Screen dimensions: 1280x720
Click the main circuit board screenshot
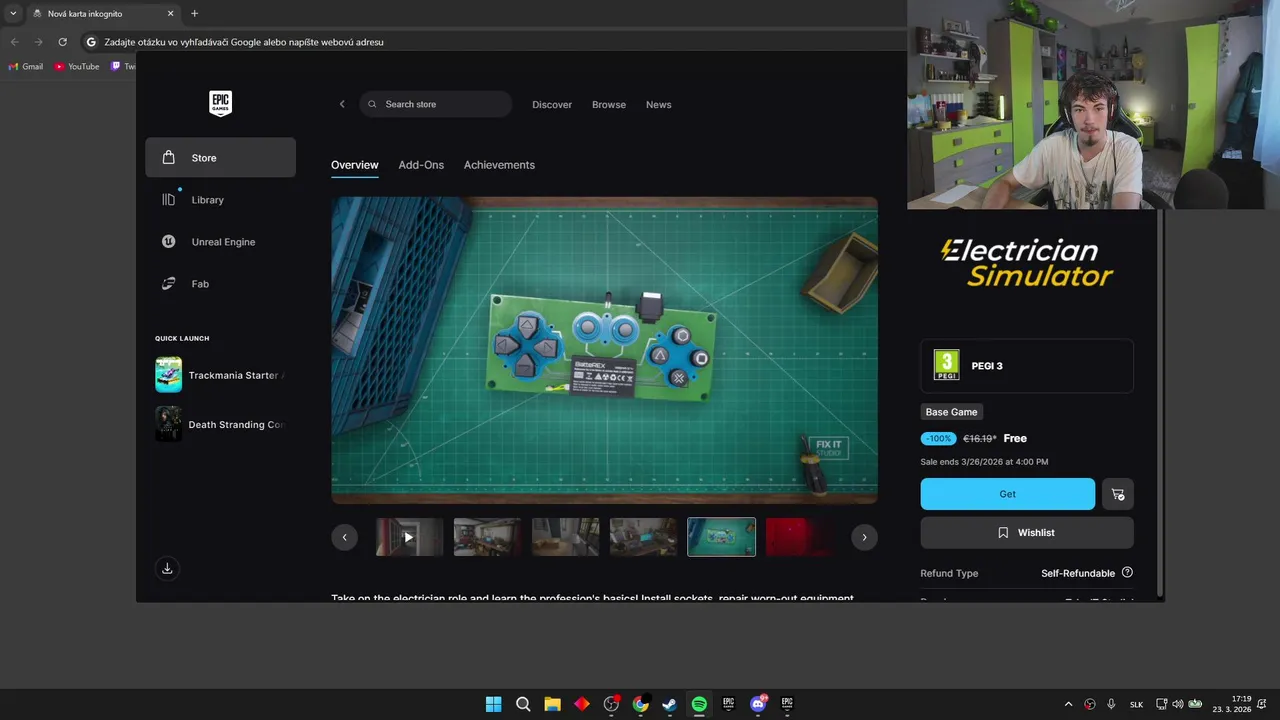[x=605, y=350]
